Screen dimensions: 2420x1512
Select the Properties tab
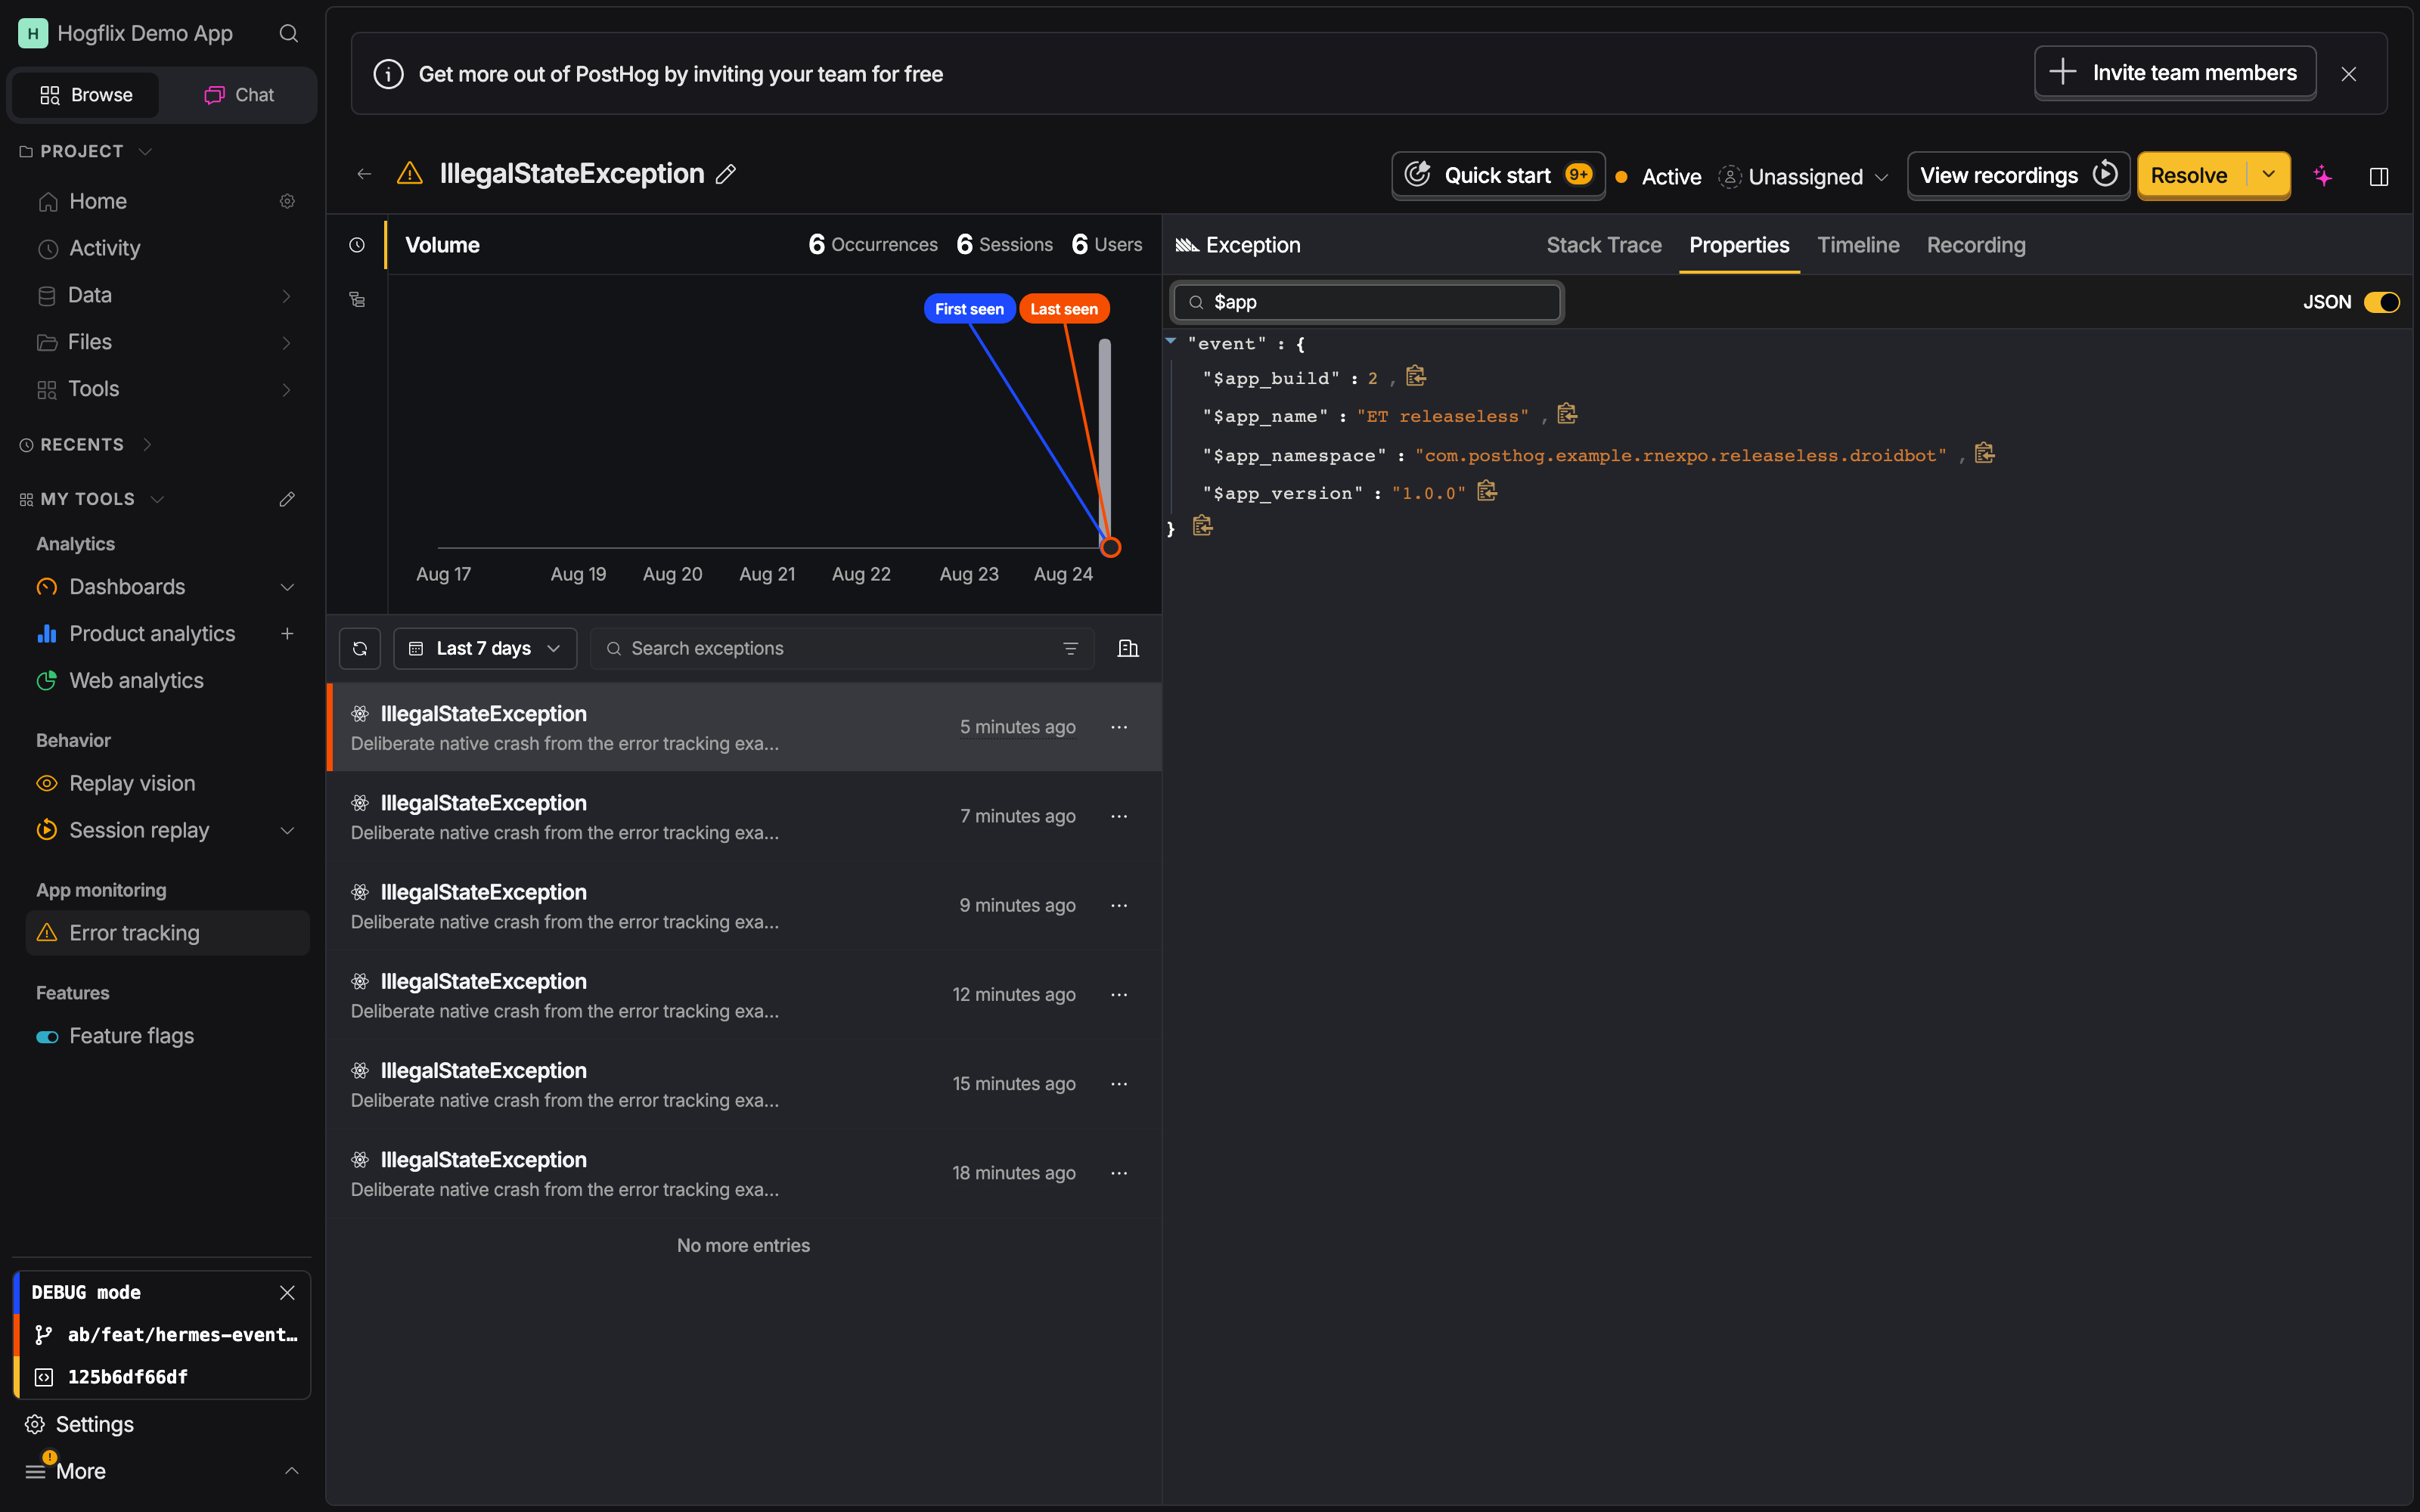click(x=1739, y=245)
